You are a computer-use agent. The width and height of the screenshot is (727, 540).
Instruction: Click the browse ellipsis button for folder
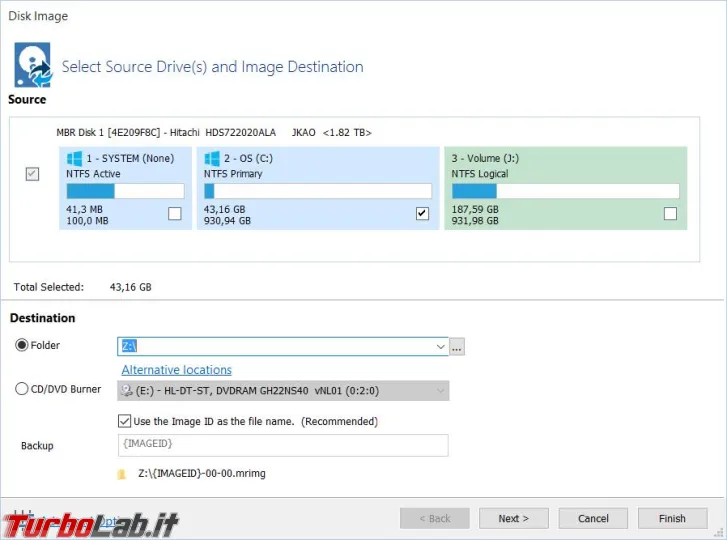tap(457, 347)
